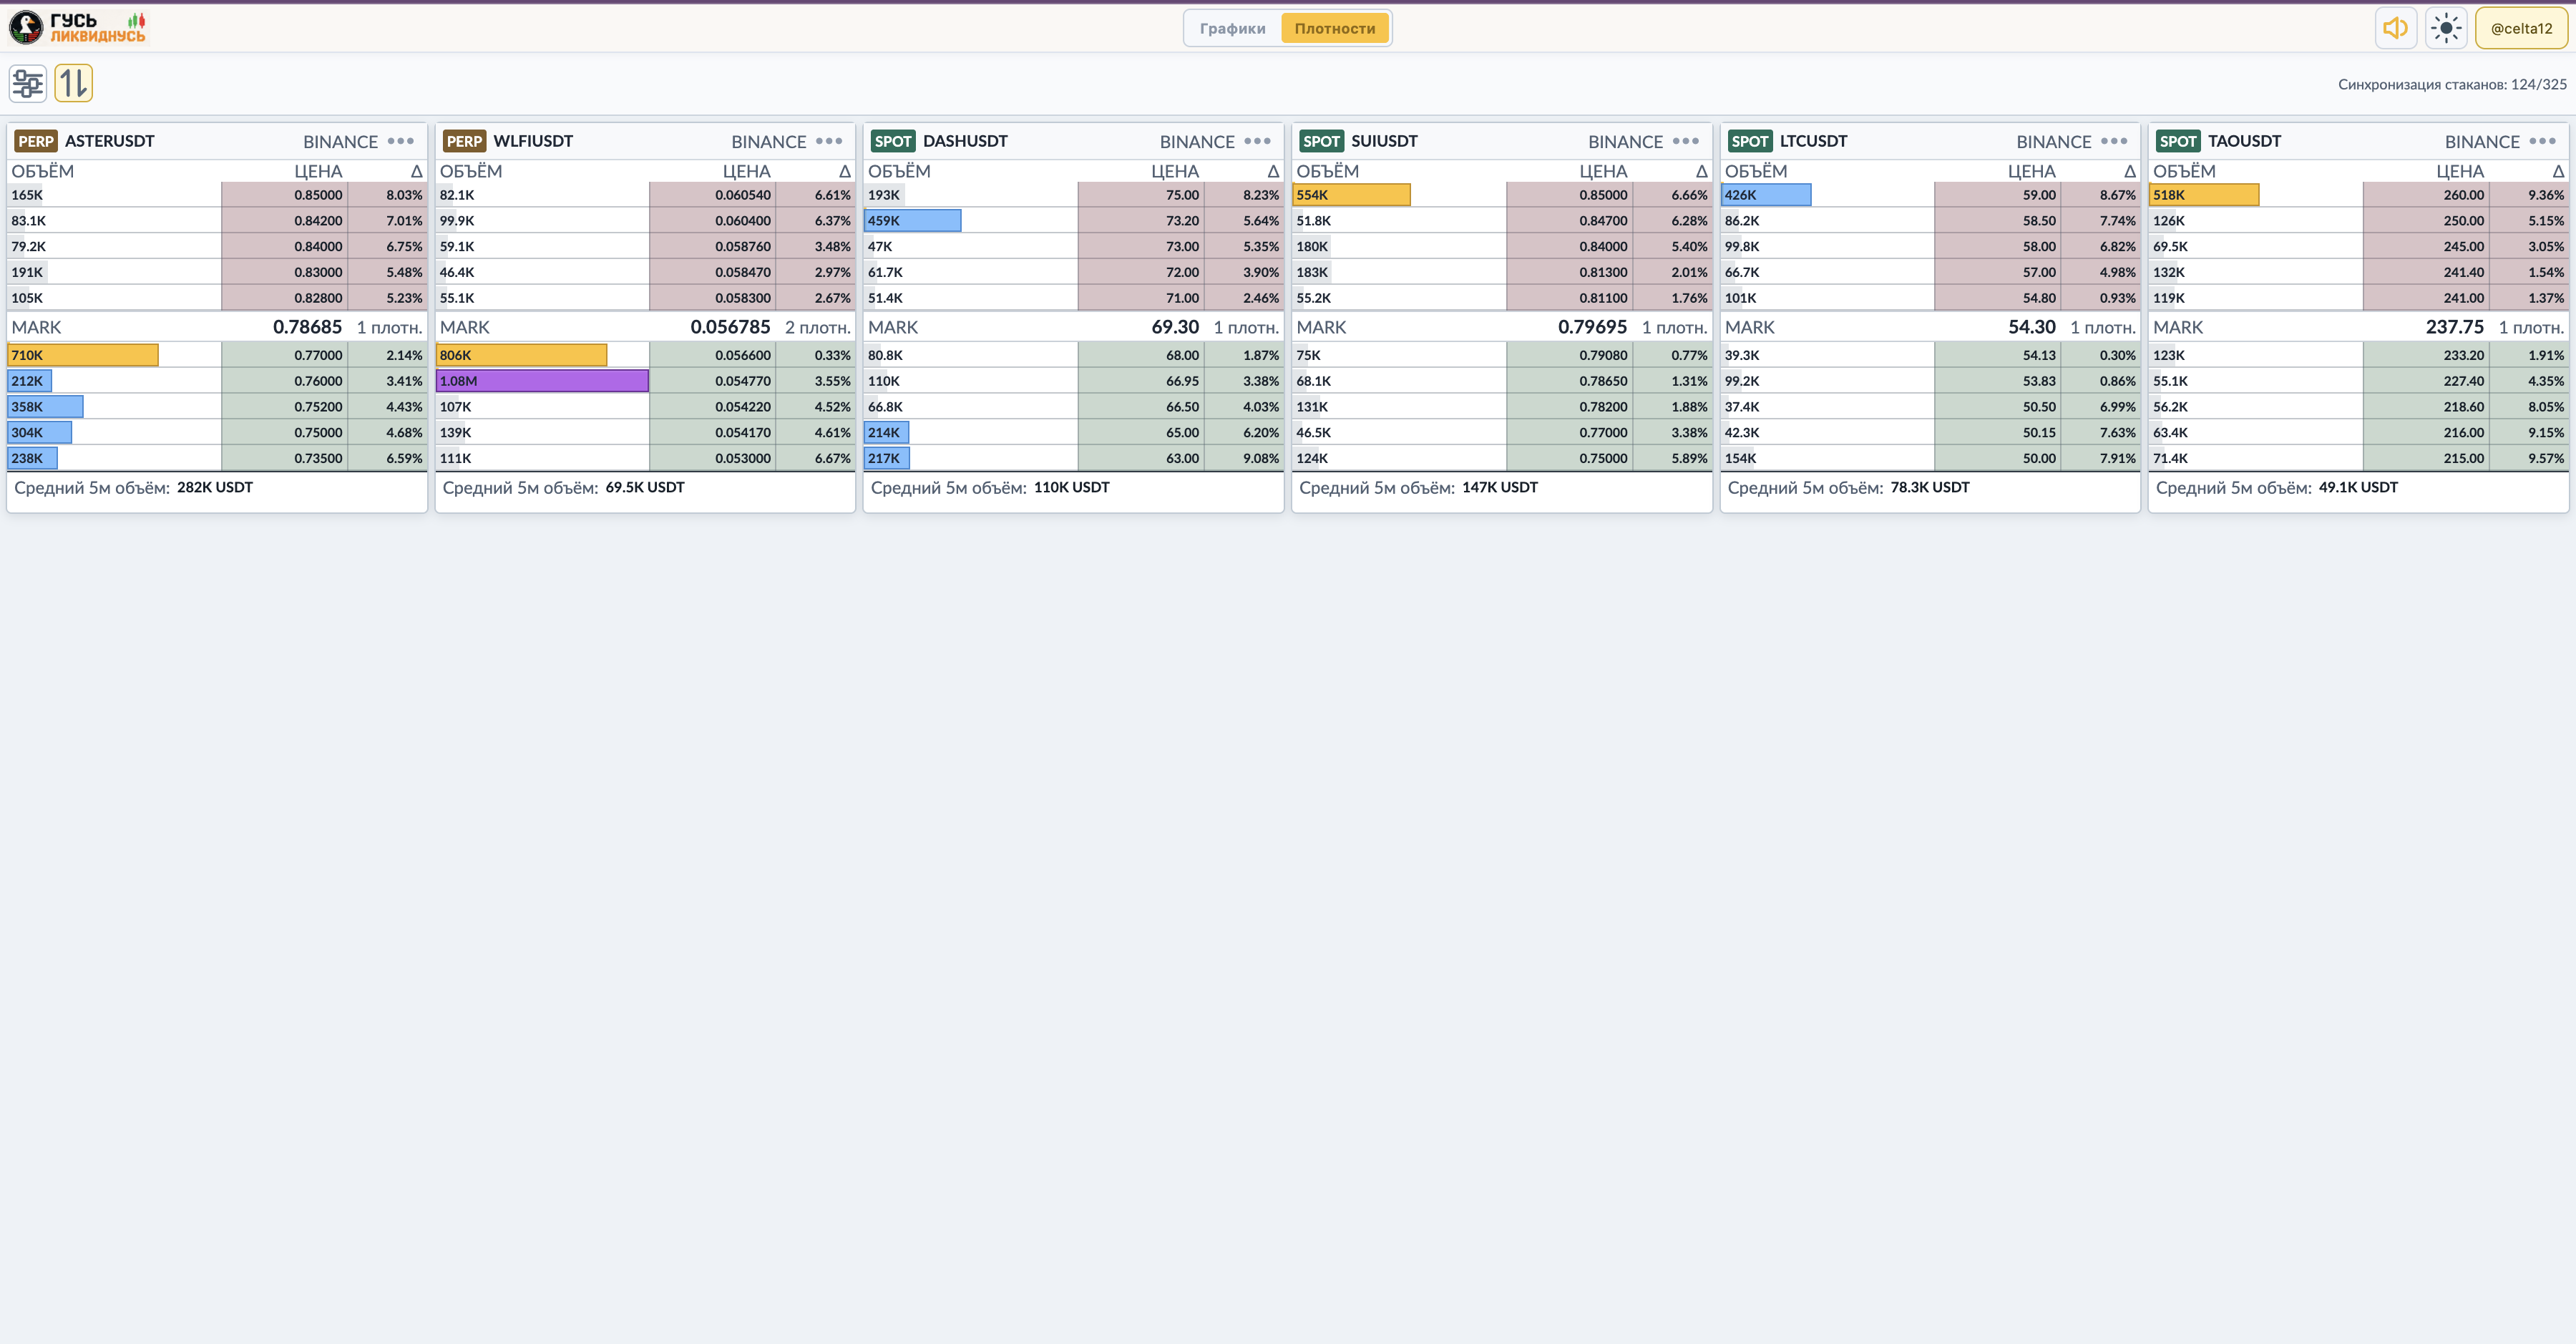
Task: Click the 554K orange bar in SUIUSDT
Action: [x=1351, y=195]
